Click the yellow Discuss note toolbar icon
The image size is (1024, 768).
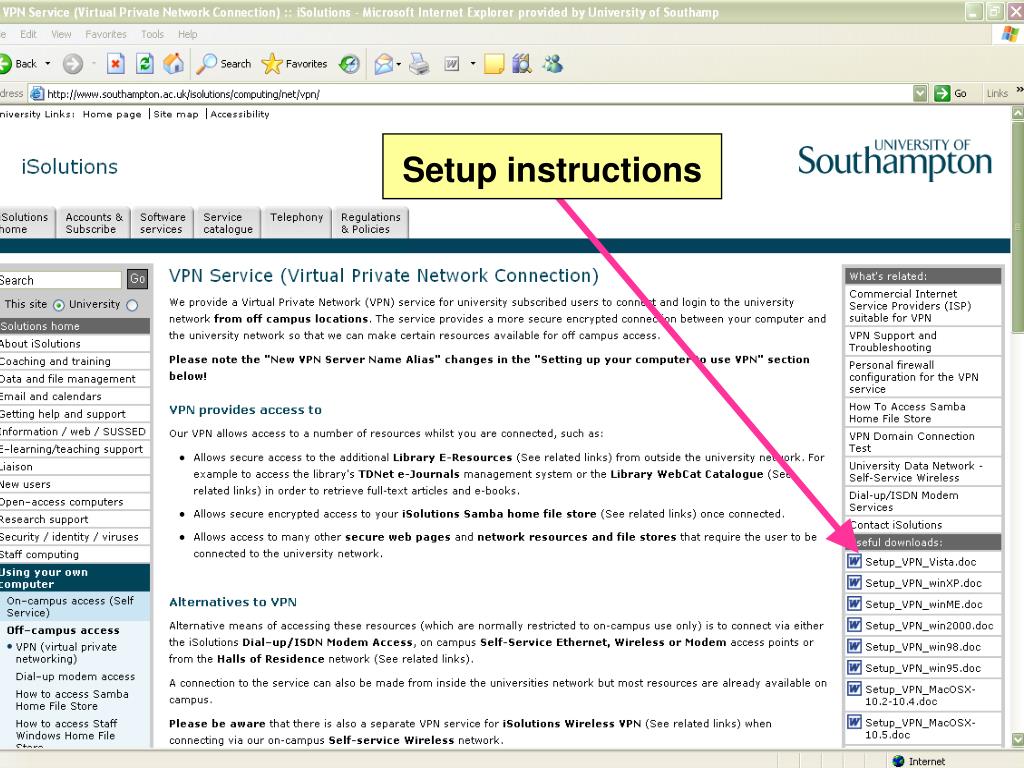click(x=494, y=63)
